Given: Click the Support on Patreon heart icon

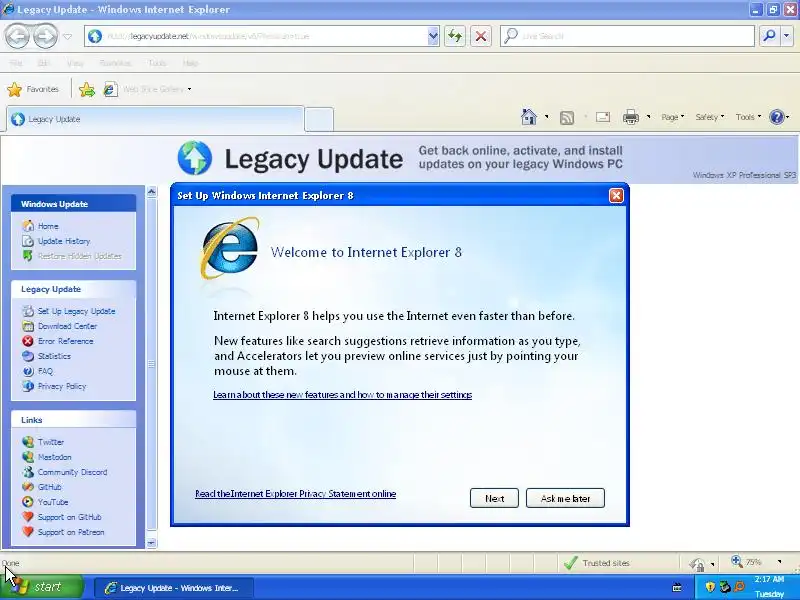Looking at the screenshot, I should click(28, 532).
